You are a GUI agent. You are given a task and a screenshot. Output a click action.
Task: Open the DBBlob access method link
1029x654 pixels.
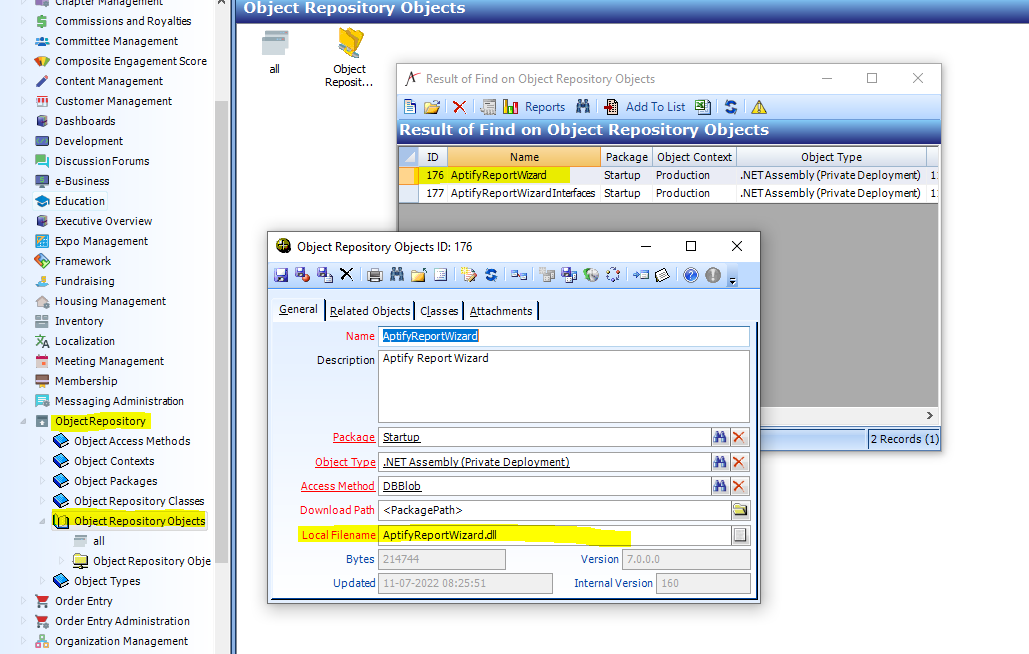(x=402, y=486)
